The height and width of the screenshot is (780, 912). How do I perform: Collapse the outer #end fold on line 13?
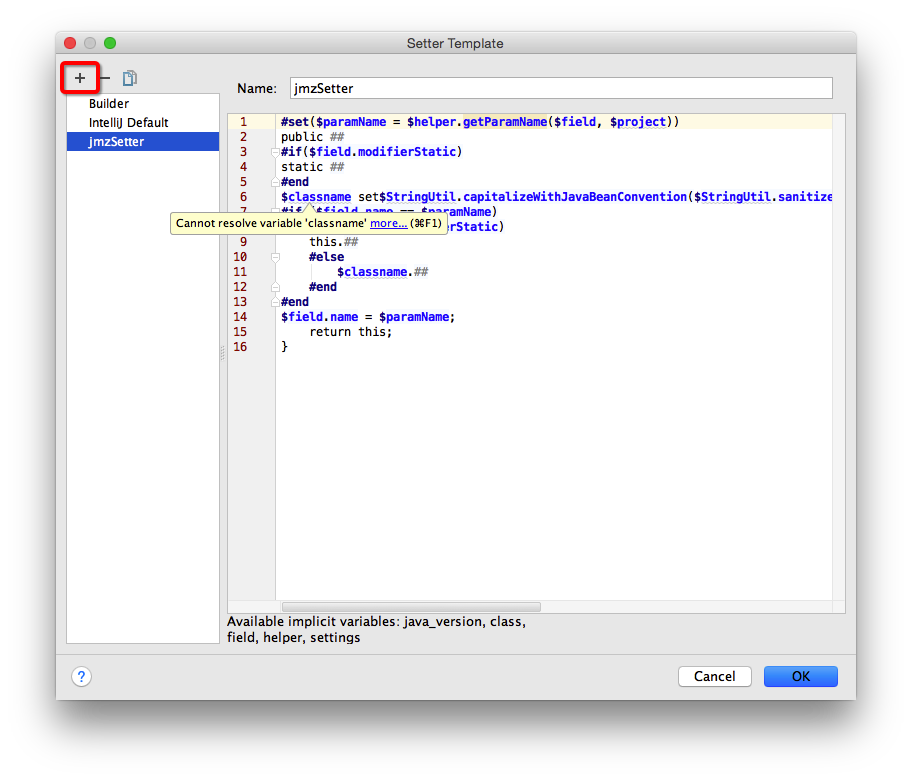pyautogui.click(x=274, y=301)
